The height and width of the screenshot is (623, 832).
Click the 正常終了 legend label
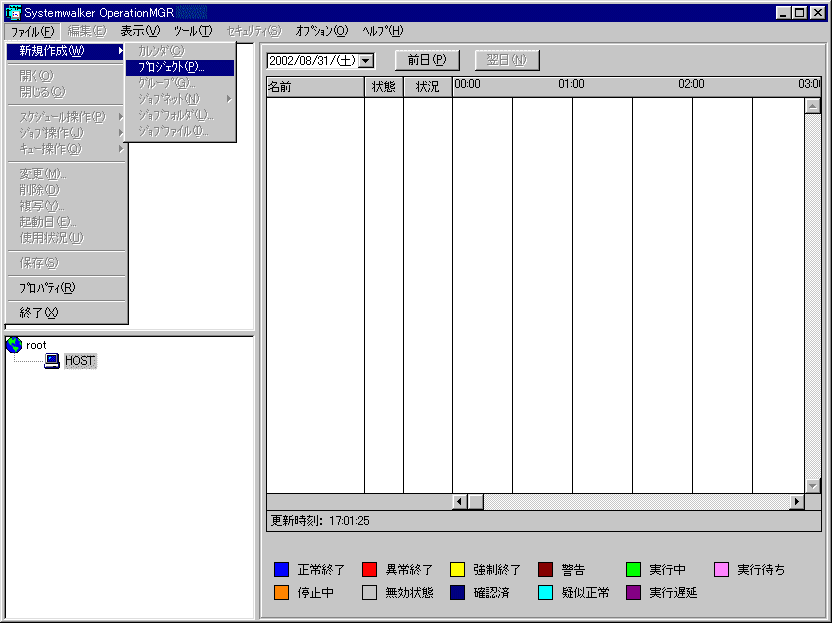pyautogui.click(x=321, y=570)
